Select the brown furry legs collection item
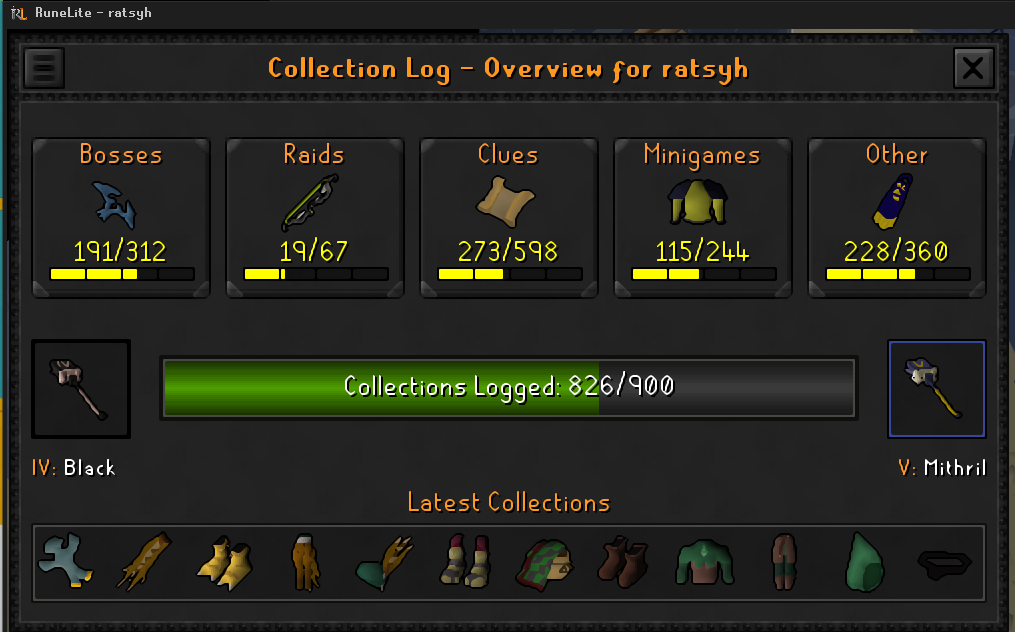 (x=305, y=561)
